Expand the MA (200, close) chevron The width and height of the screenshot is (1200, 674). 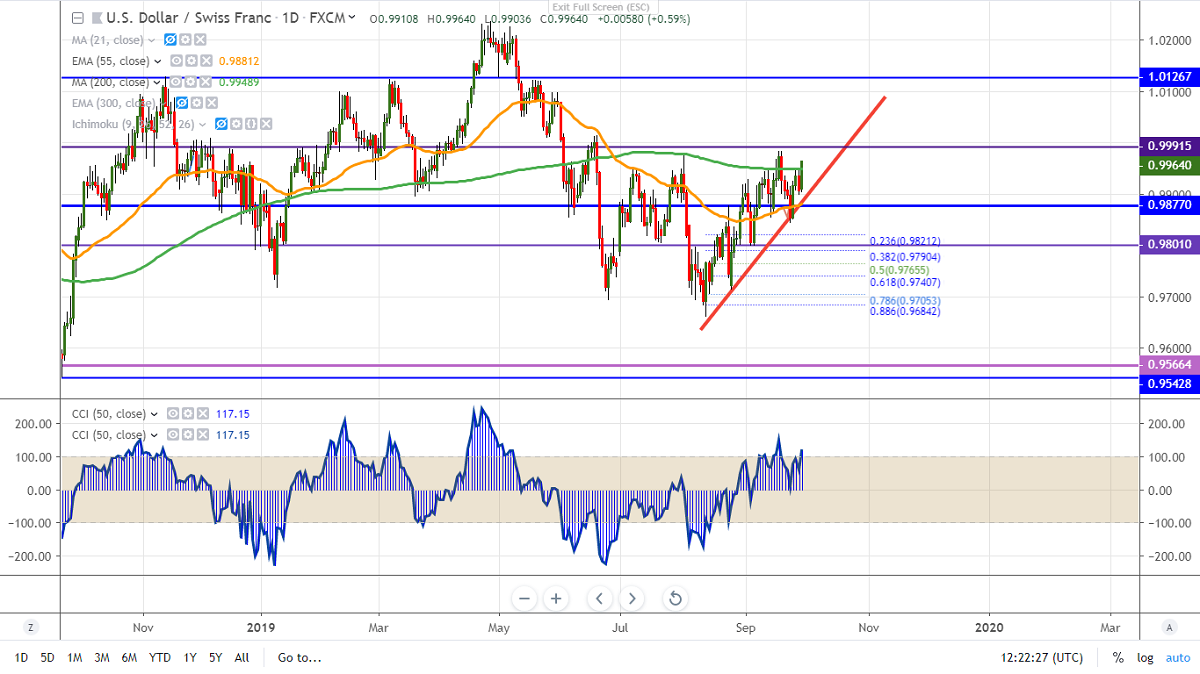pyautogui.click(x=157, y=82)
